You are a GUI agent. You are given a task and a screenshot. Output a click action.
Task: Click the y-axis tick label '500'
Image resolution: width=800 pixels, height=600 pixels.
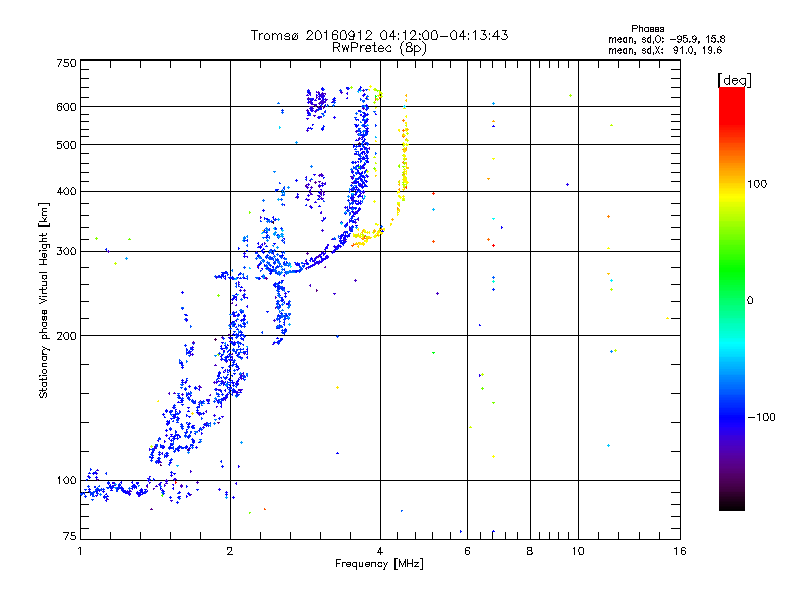click(x=66, y=145)
